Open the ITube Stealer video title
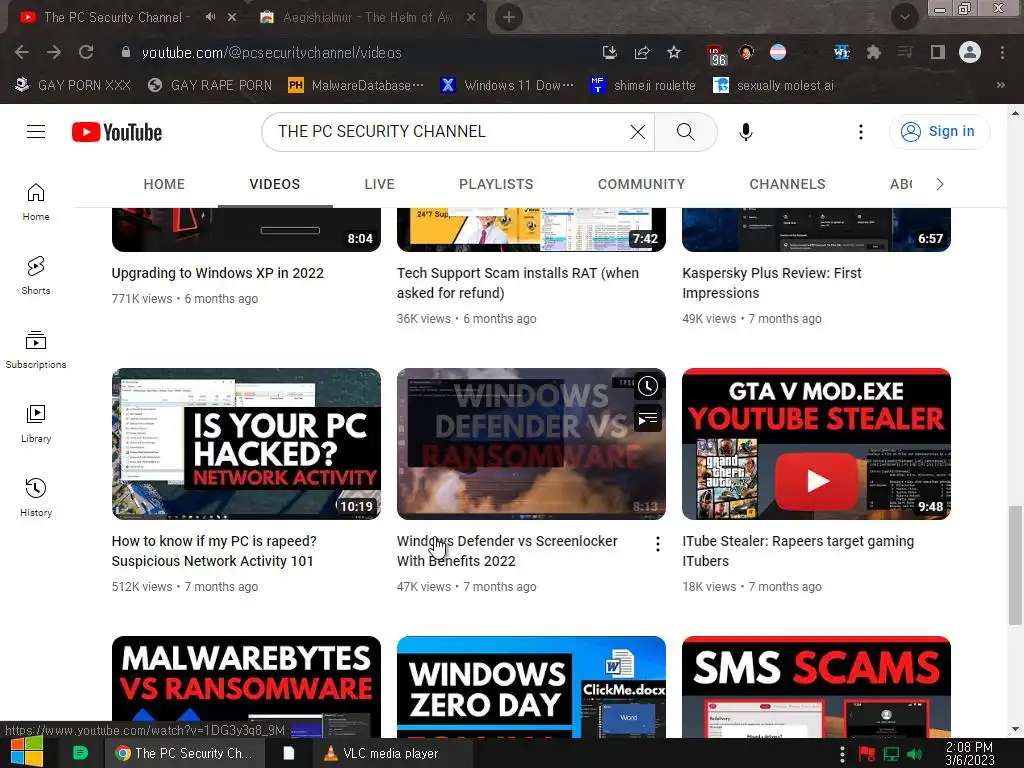The width and height of the screenshot is (1024, 768). [798, 551]
